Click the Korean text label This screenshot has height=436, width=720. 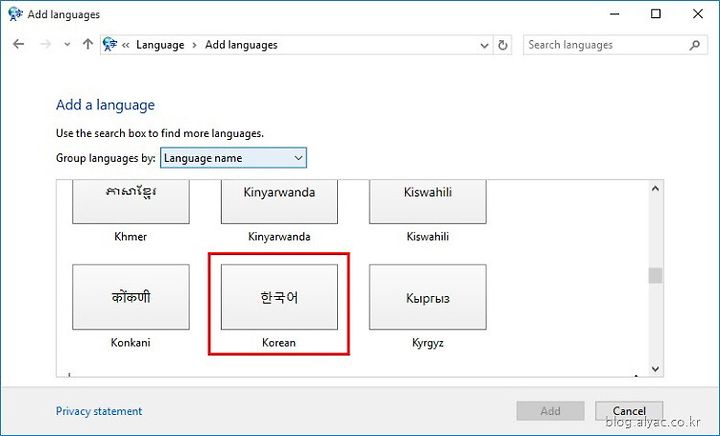pyautogui.click(x=279, y=343)
